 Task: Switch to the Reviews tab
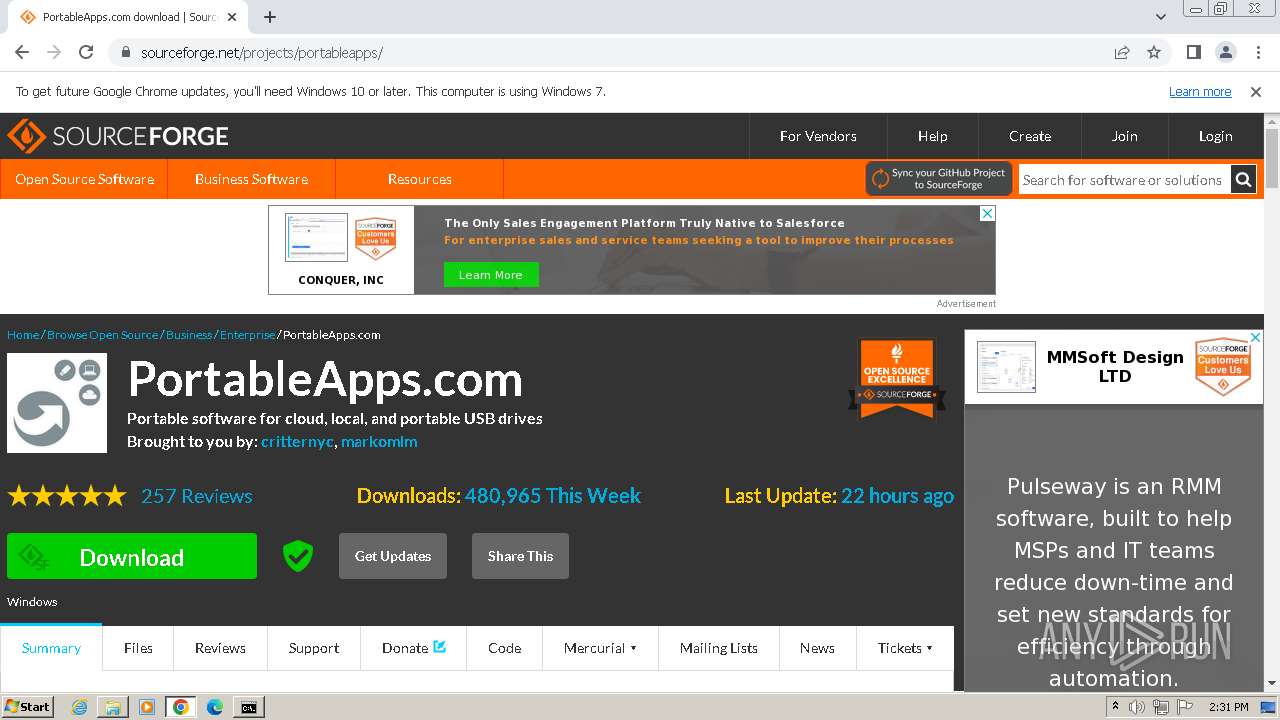point(220,648)
